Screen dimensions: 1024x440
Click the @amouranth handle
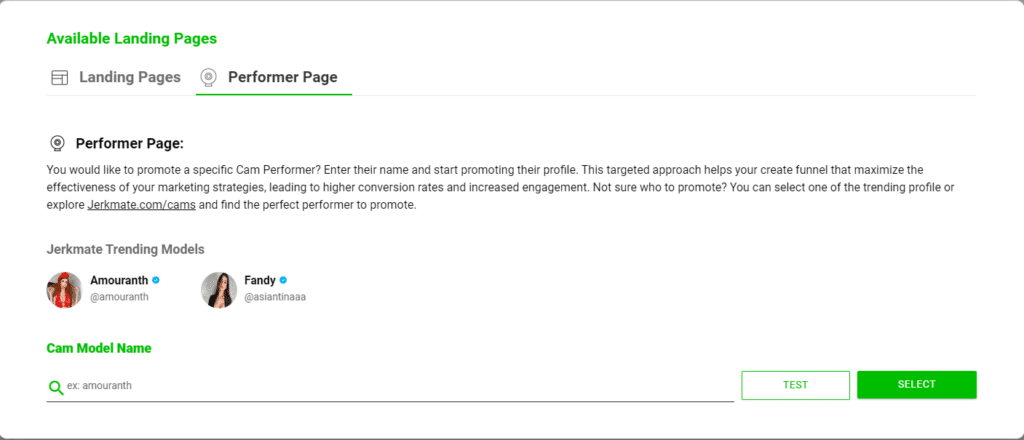119,297
